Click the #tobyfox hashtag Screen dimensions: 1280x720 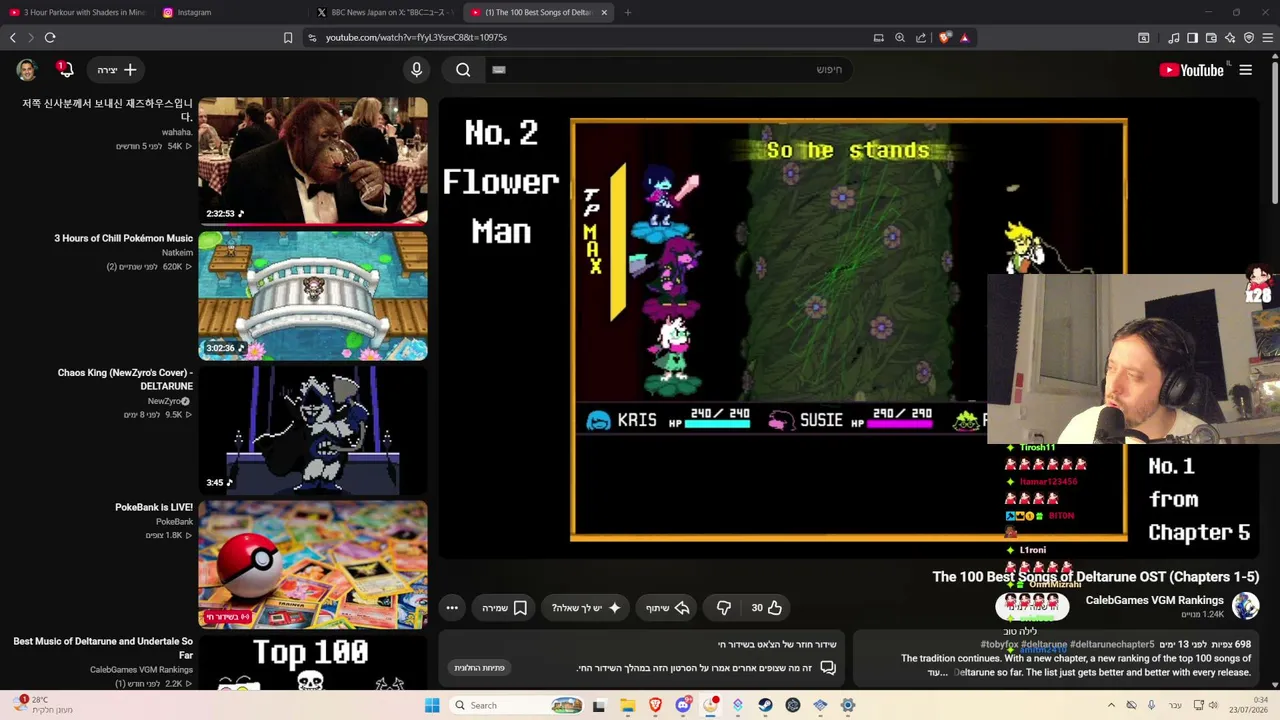1000,645
